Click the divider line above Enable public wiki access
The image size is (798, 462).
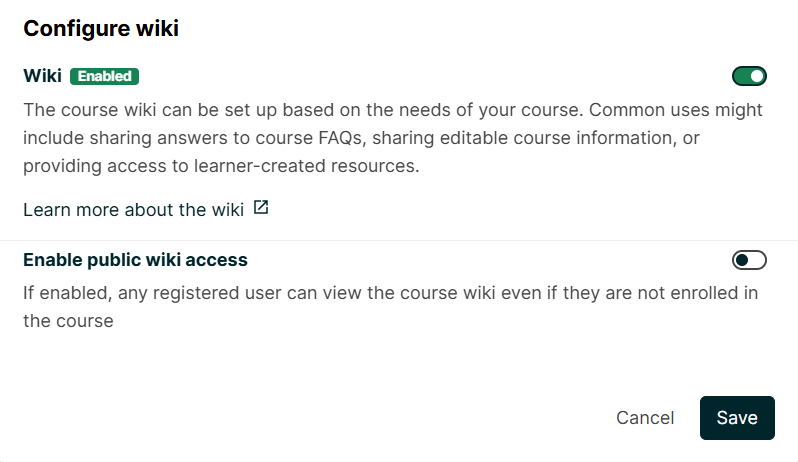pos(399,241)
